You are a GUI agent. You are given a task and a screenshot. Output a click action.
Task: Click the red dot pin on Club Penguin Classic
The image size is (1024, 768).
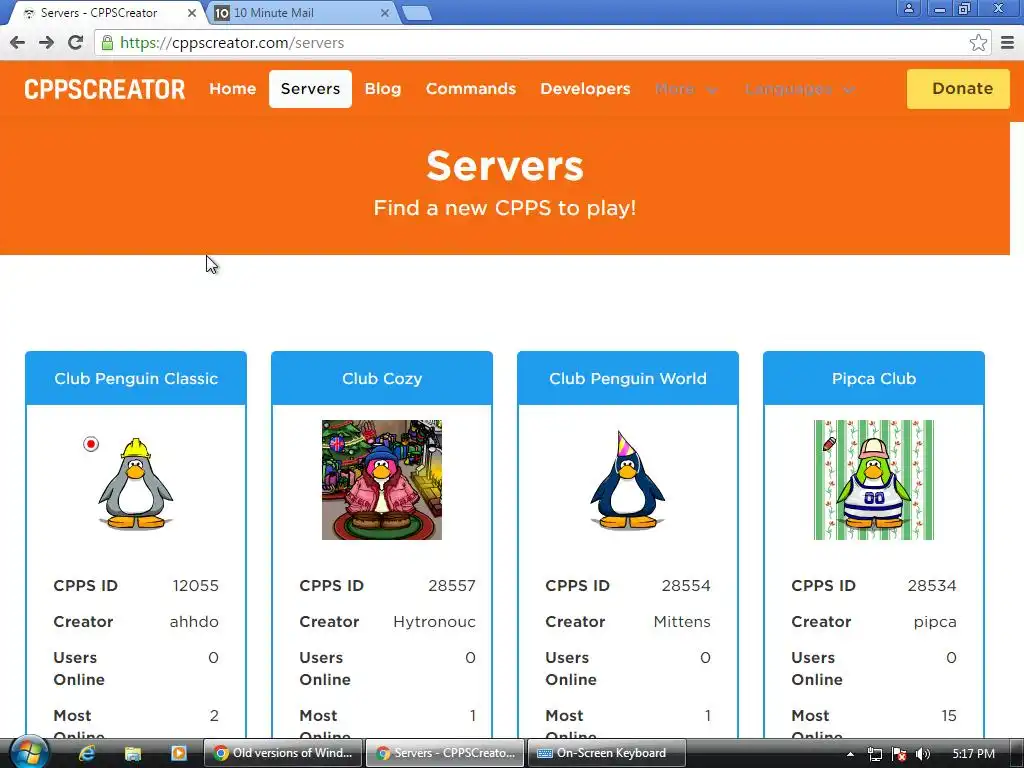tap(91, 444)
